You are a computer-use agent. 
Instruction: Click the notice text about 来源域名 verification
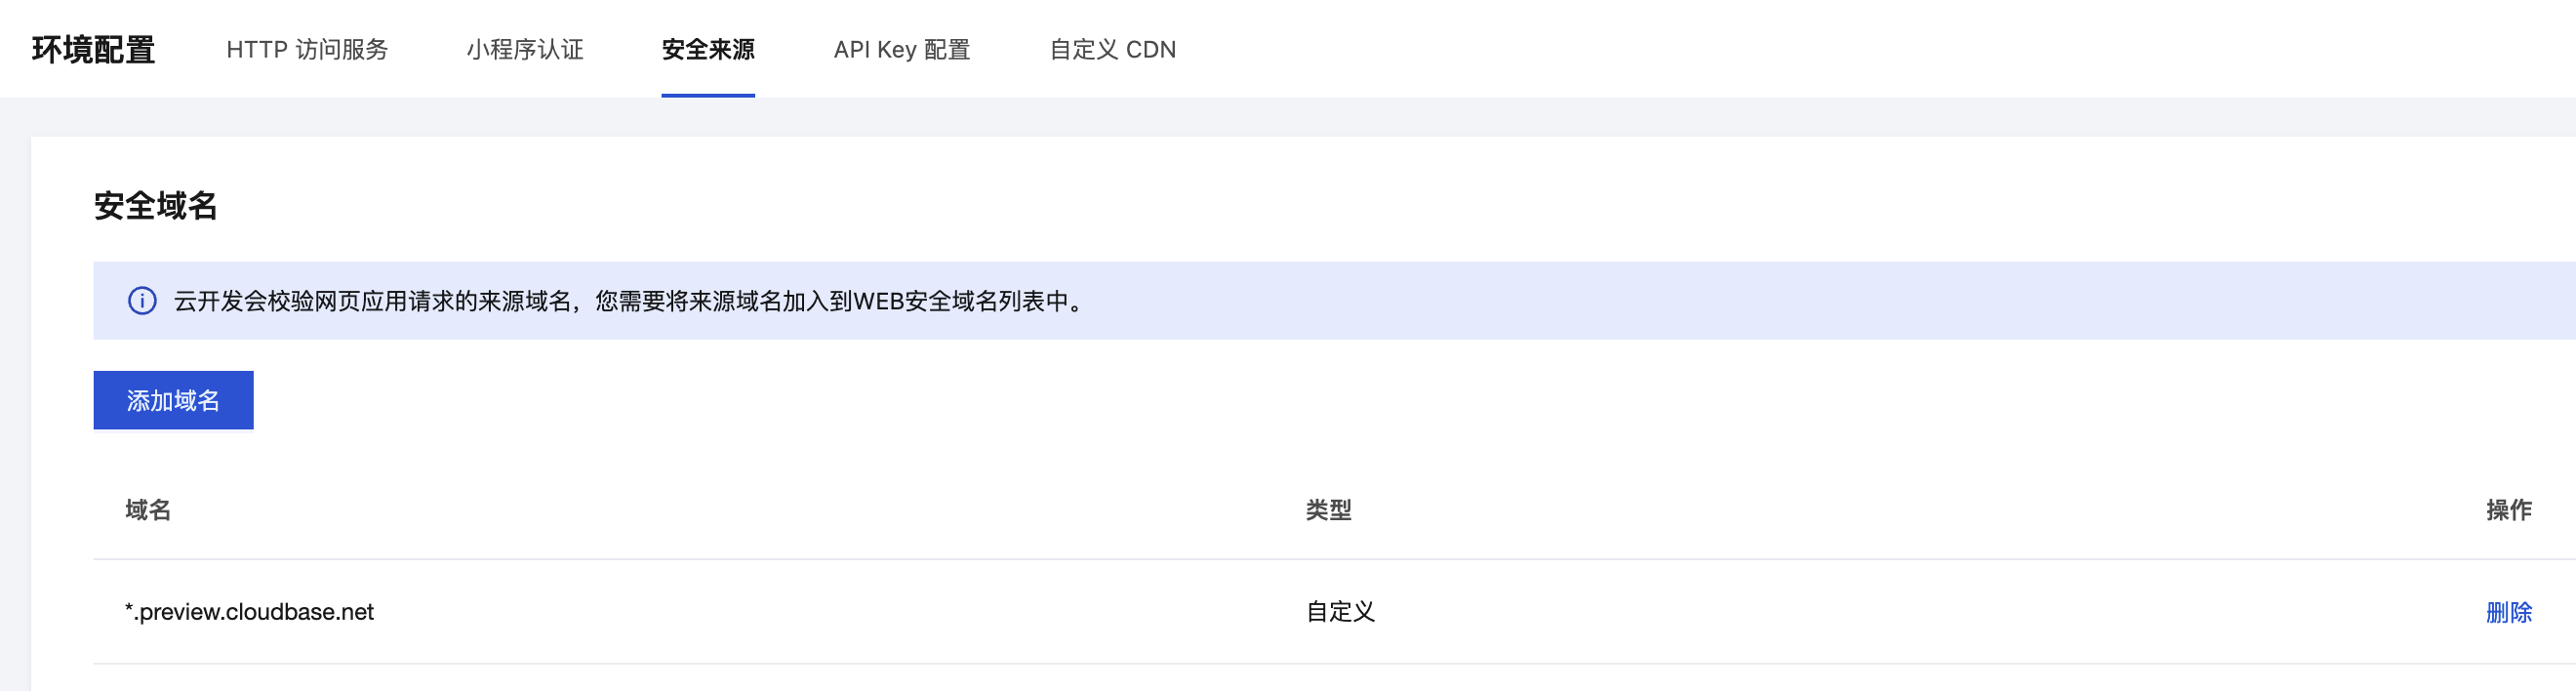click(631, 301)
